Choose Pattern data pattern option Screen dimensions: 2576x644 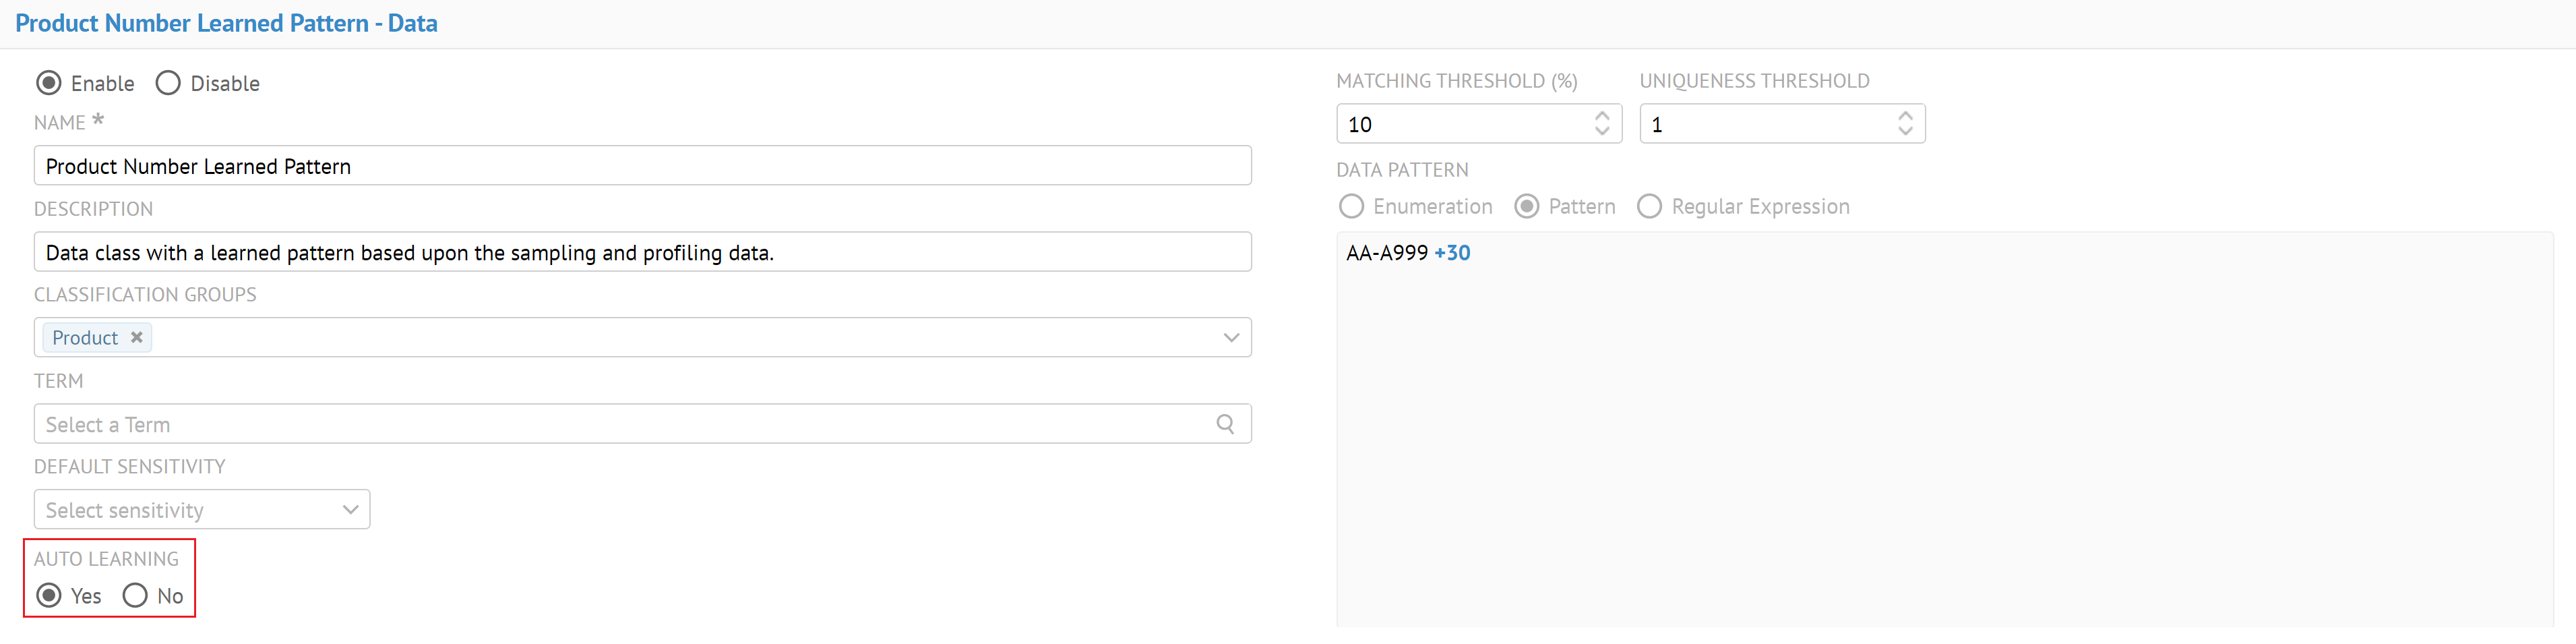tap(1526, 206)
